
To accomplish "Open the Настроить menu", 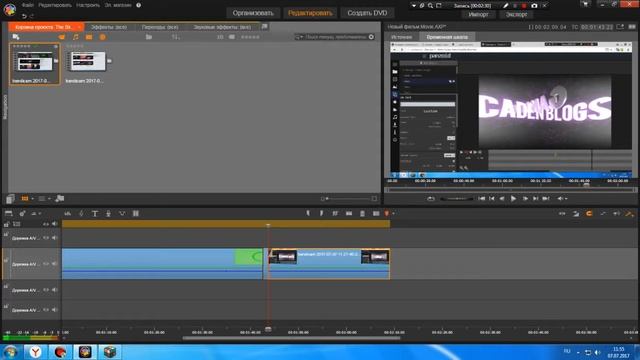I will [x=88, y=5].
